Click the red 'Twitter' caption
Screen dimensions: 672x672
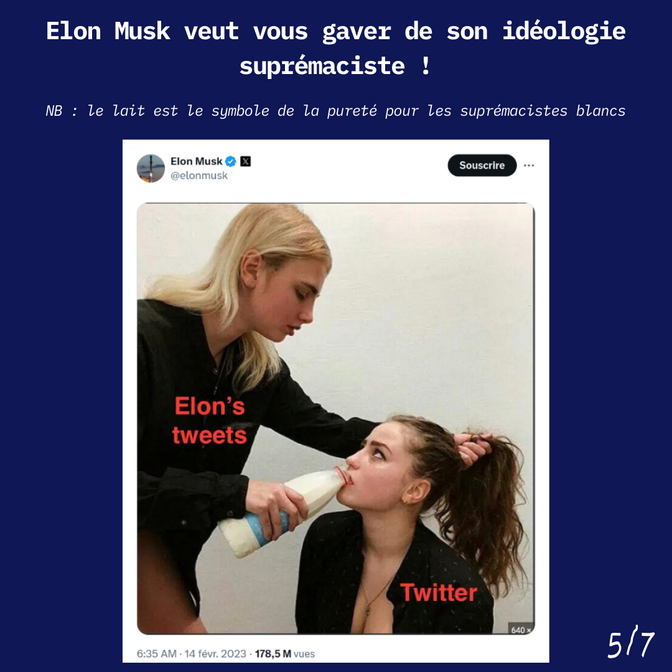click(x=439, y=593)
